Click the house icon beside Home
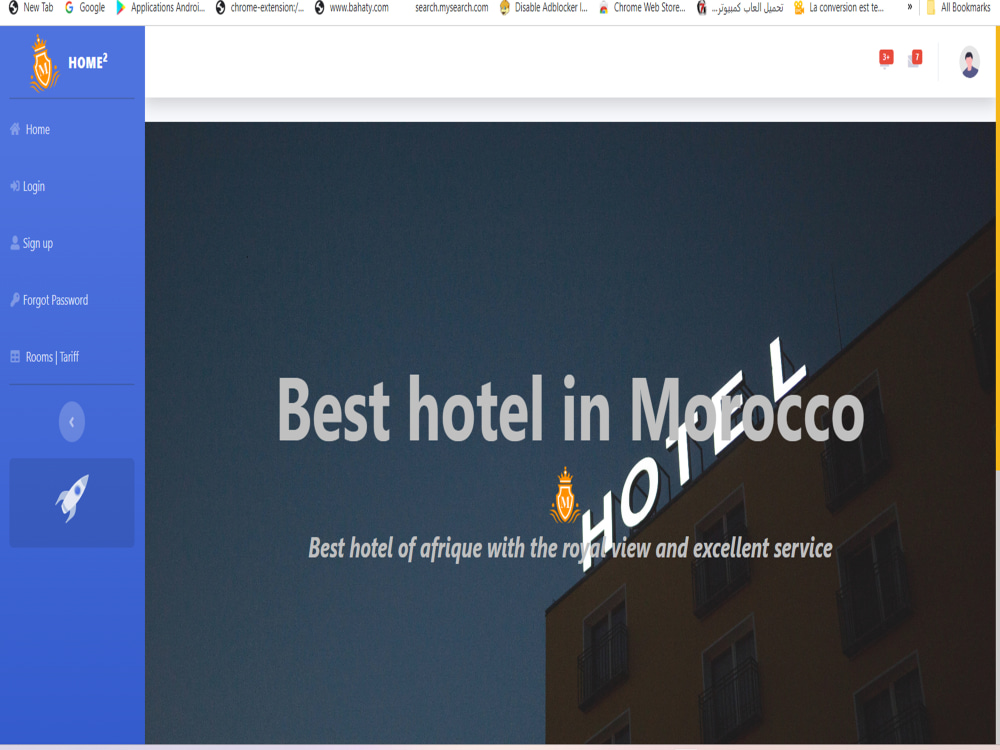Viewport: 1000px width, 750px height. point(15,129)
